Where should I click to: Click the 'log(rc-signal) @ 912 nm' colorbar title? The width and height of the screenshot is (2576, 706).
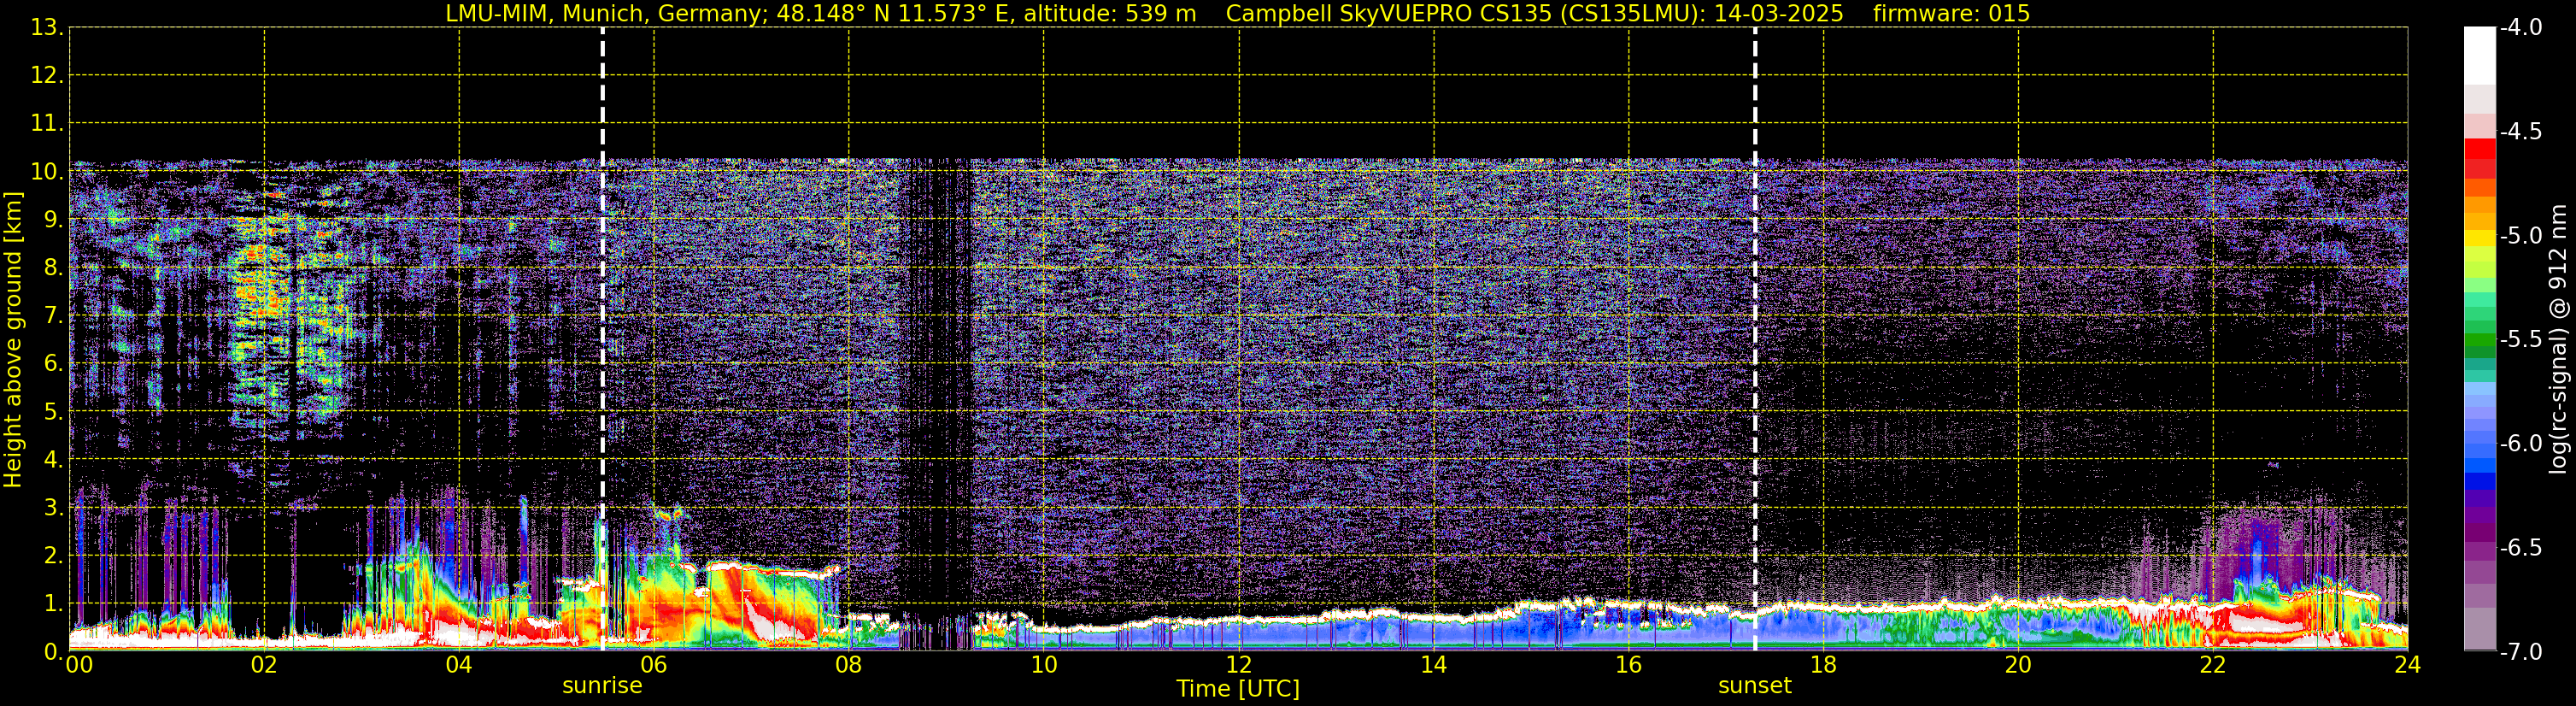coord(2559,339)
